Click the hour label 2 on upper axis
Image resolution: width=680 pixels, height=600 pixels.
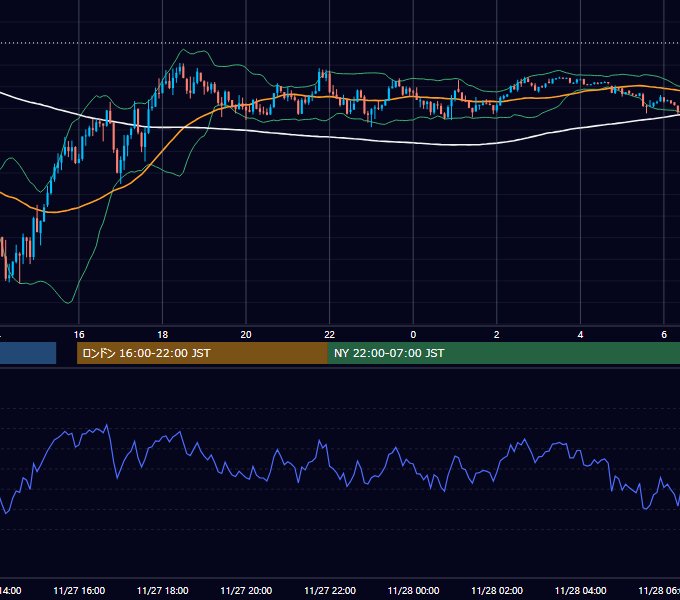[497, 335]
